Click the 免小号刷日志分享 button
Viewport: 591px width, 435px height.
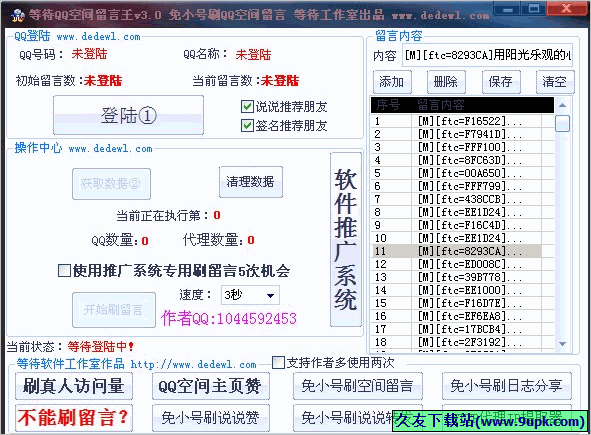click(507, 386)
